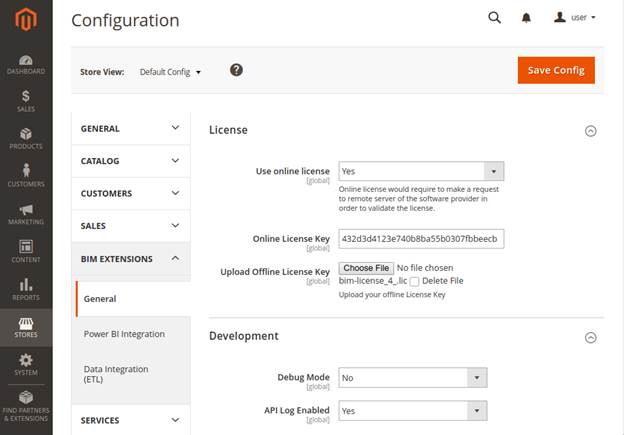The height and width of the screenshot is (435, 624).
Task: Open the Use online license dropdown
Action: 421,171
